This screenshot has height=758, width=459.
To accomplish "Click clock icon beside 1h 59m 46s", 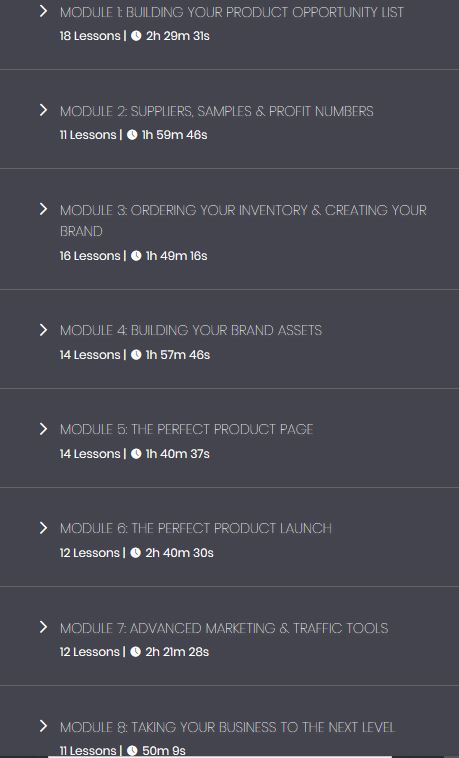I will point(132,135).
